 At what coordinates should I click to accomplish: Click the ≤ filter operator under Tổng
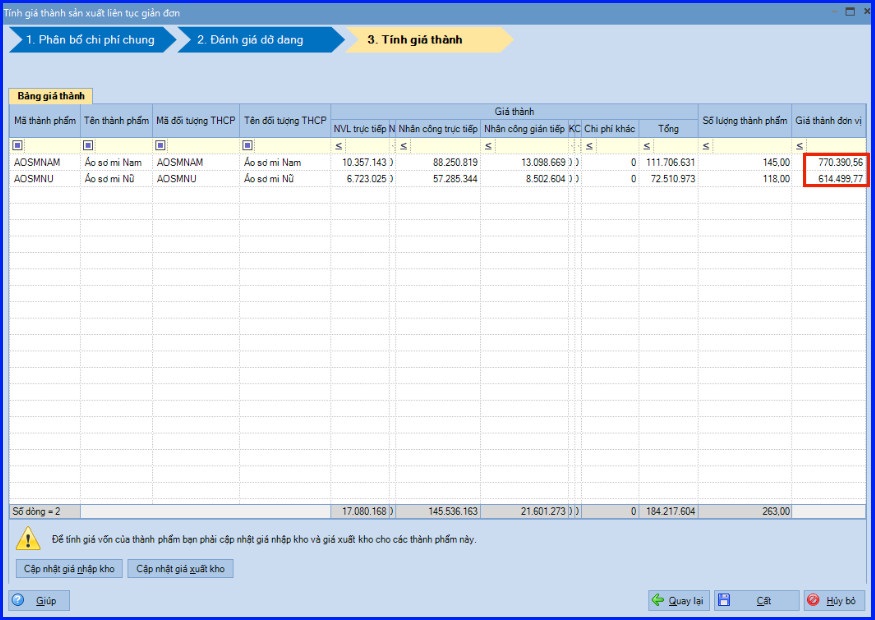click(x=647, y=146)
